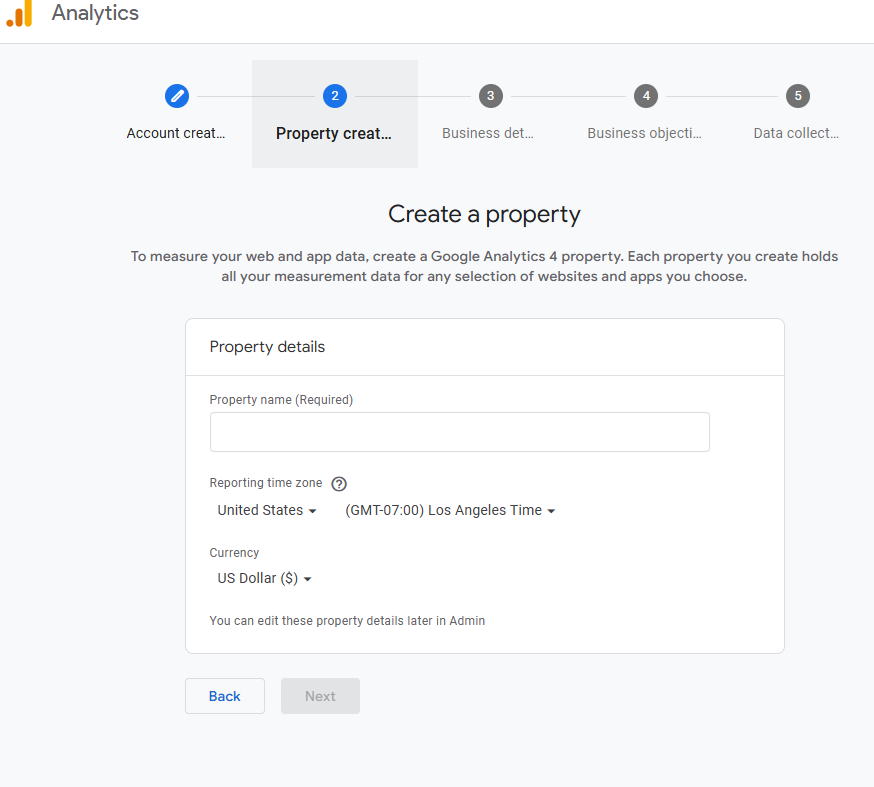Screen dimensions: 874x787
Task: Click the Property name (Required) label
Action: coord(281,400)
